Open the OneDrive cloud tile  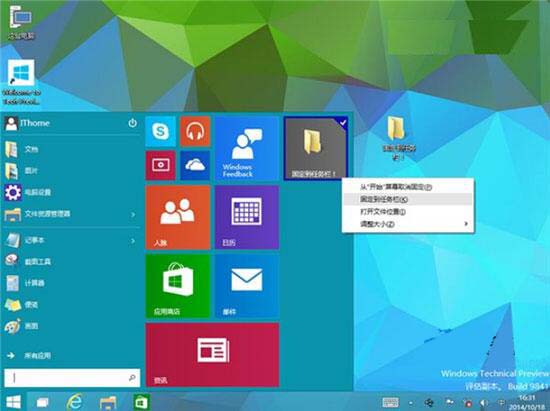pos(195,165)
